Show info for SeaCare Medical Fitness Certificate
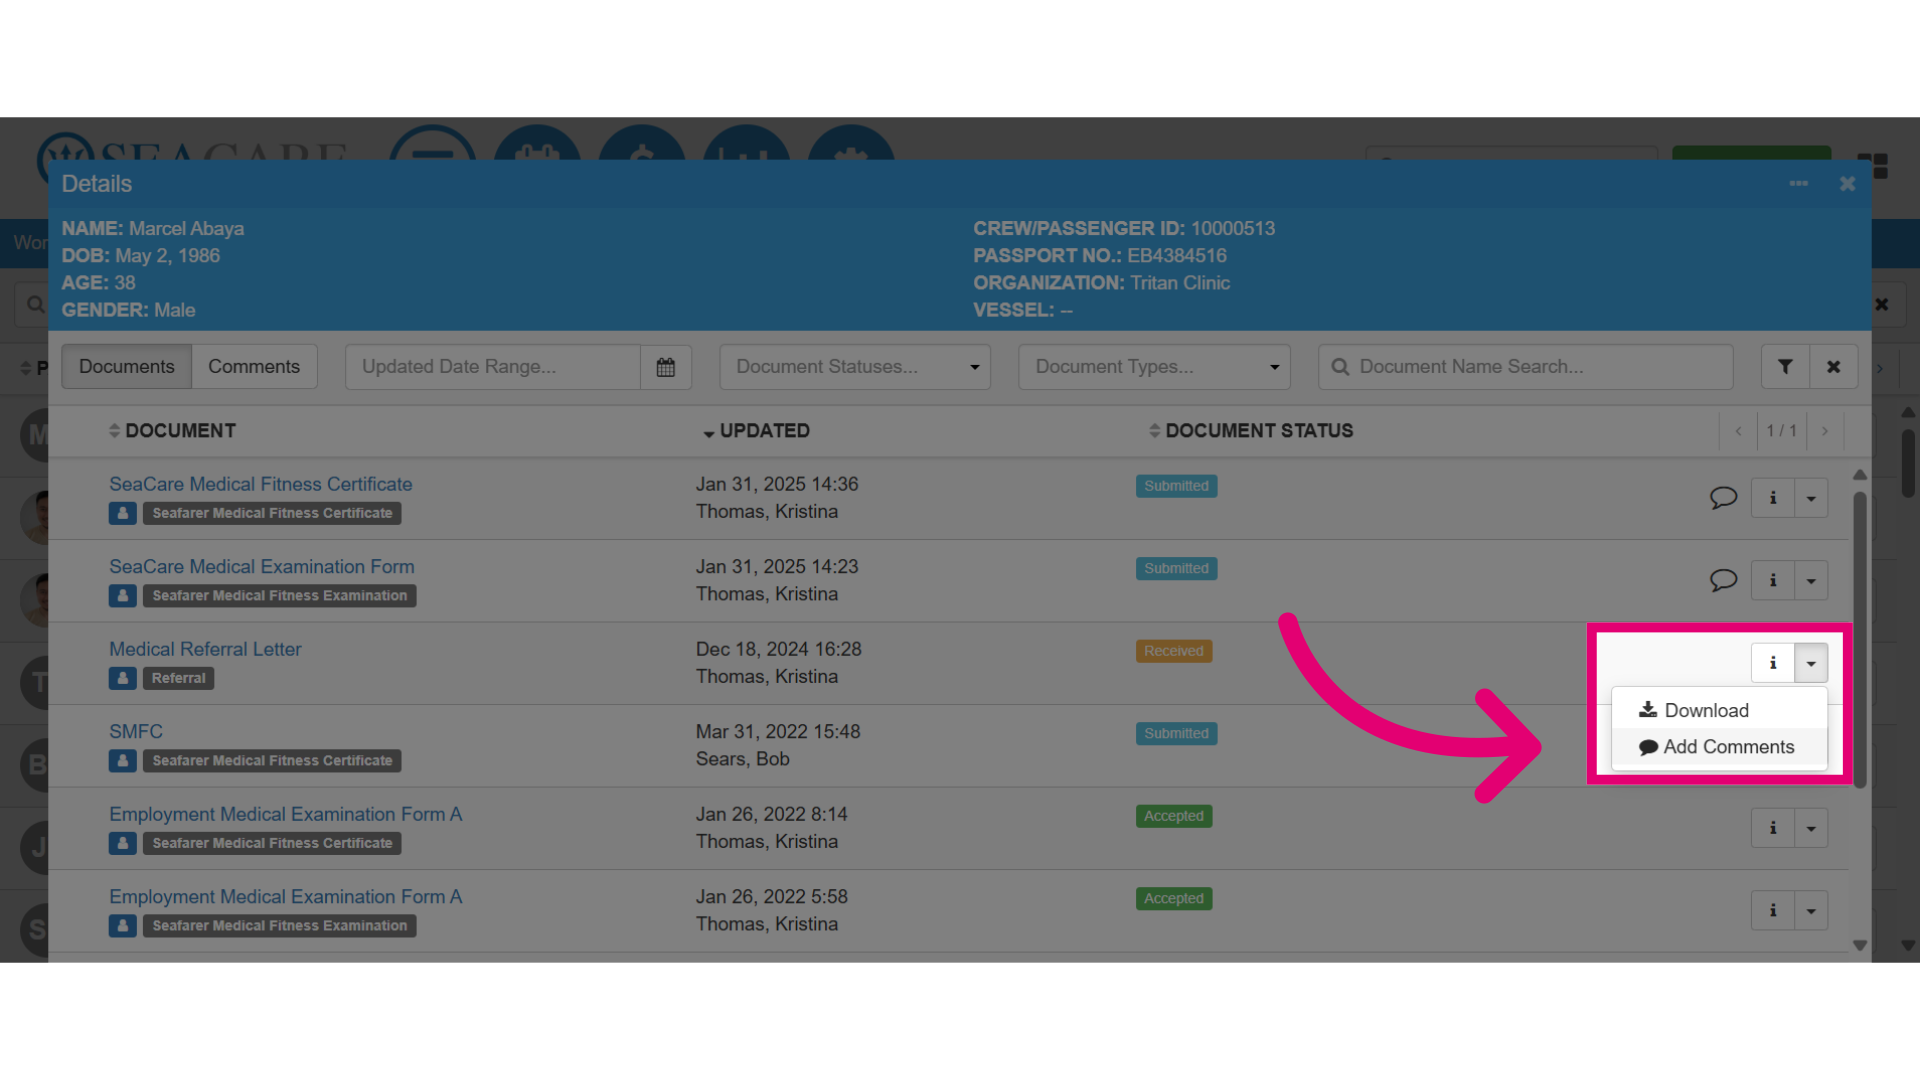1920x1080 pixels. (1773, 498)
